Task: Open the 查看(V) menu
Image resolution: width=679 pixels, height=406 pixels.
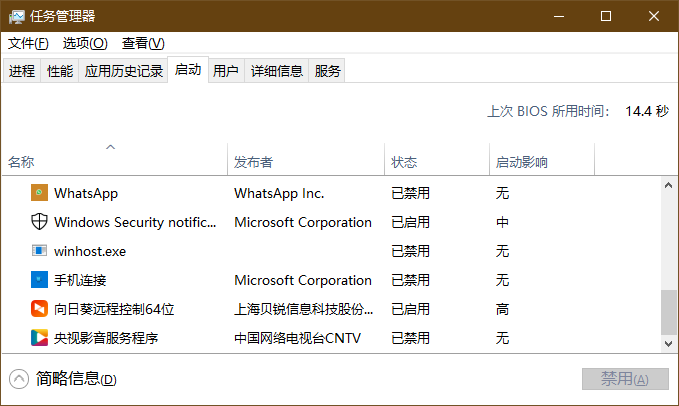Action: (143, 43)
